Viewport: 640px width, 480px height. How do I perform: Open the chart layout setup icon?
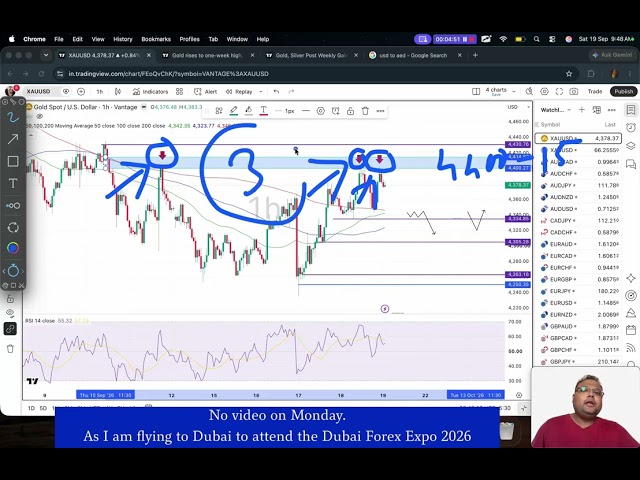(476, 91)
